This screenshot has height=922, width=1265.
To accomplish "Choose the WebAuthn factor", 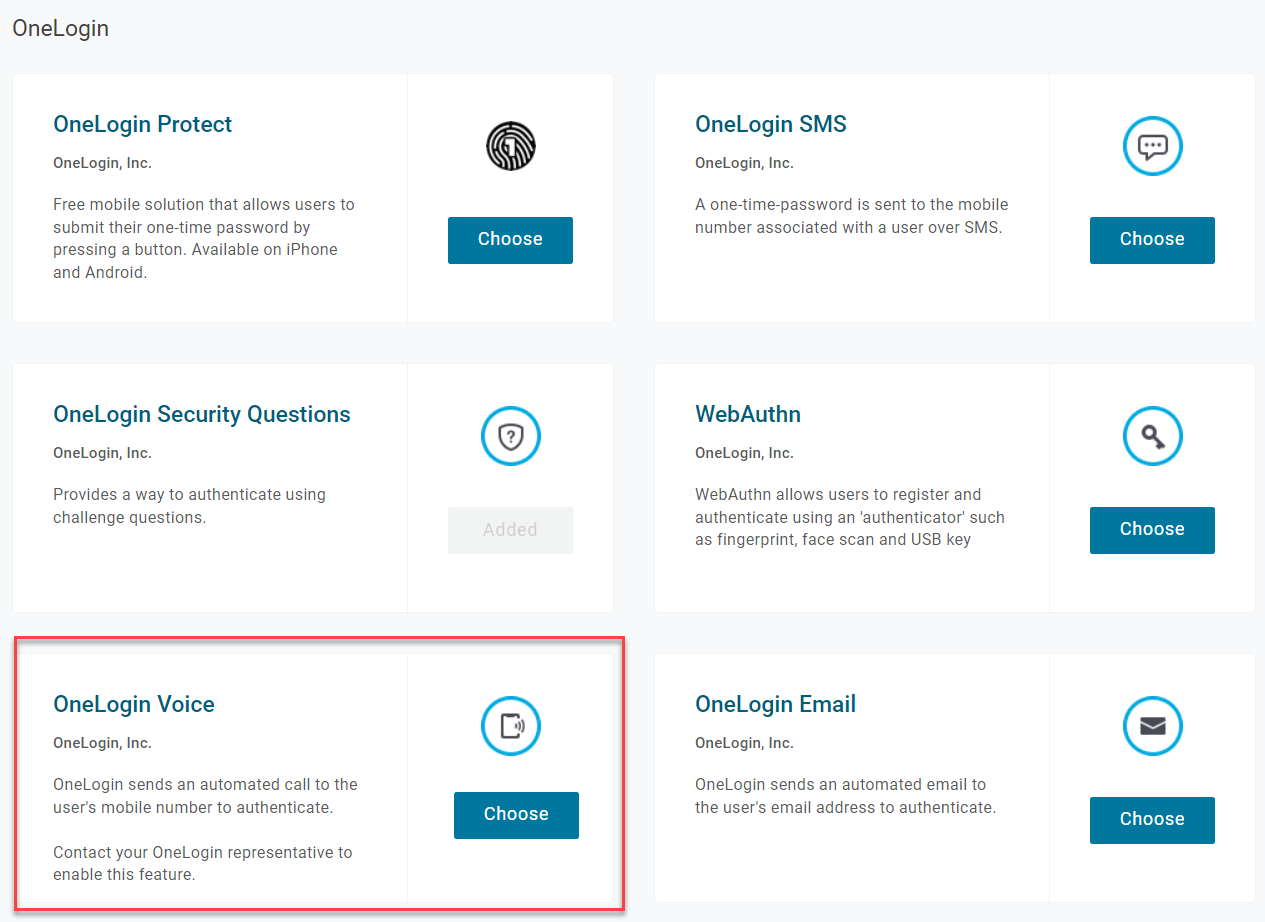I will pos(1152,530).
